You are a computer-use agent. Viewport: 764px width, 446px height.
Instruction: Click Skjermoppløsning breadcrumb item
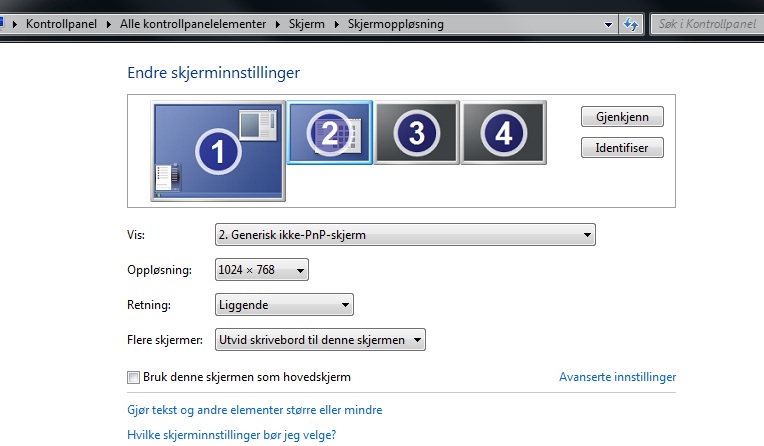[x=396, y=24]
